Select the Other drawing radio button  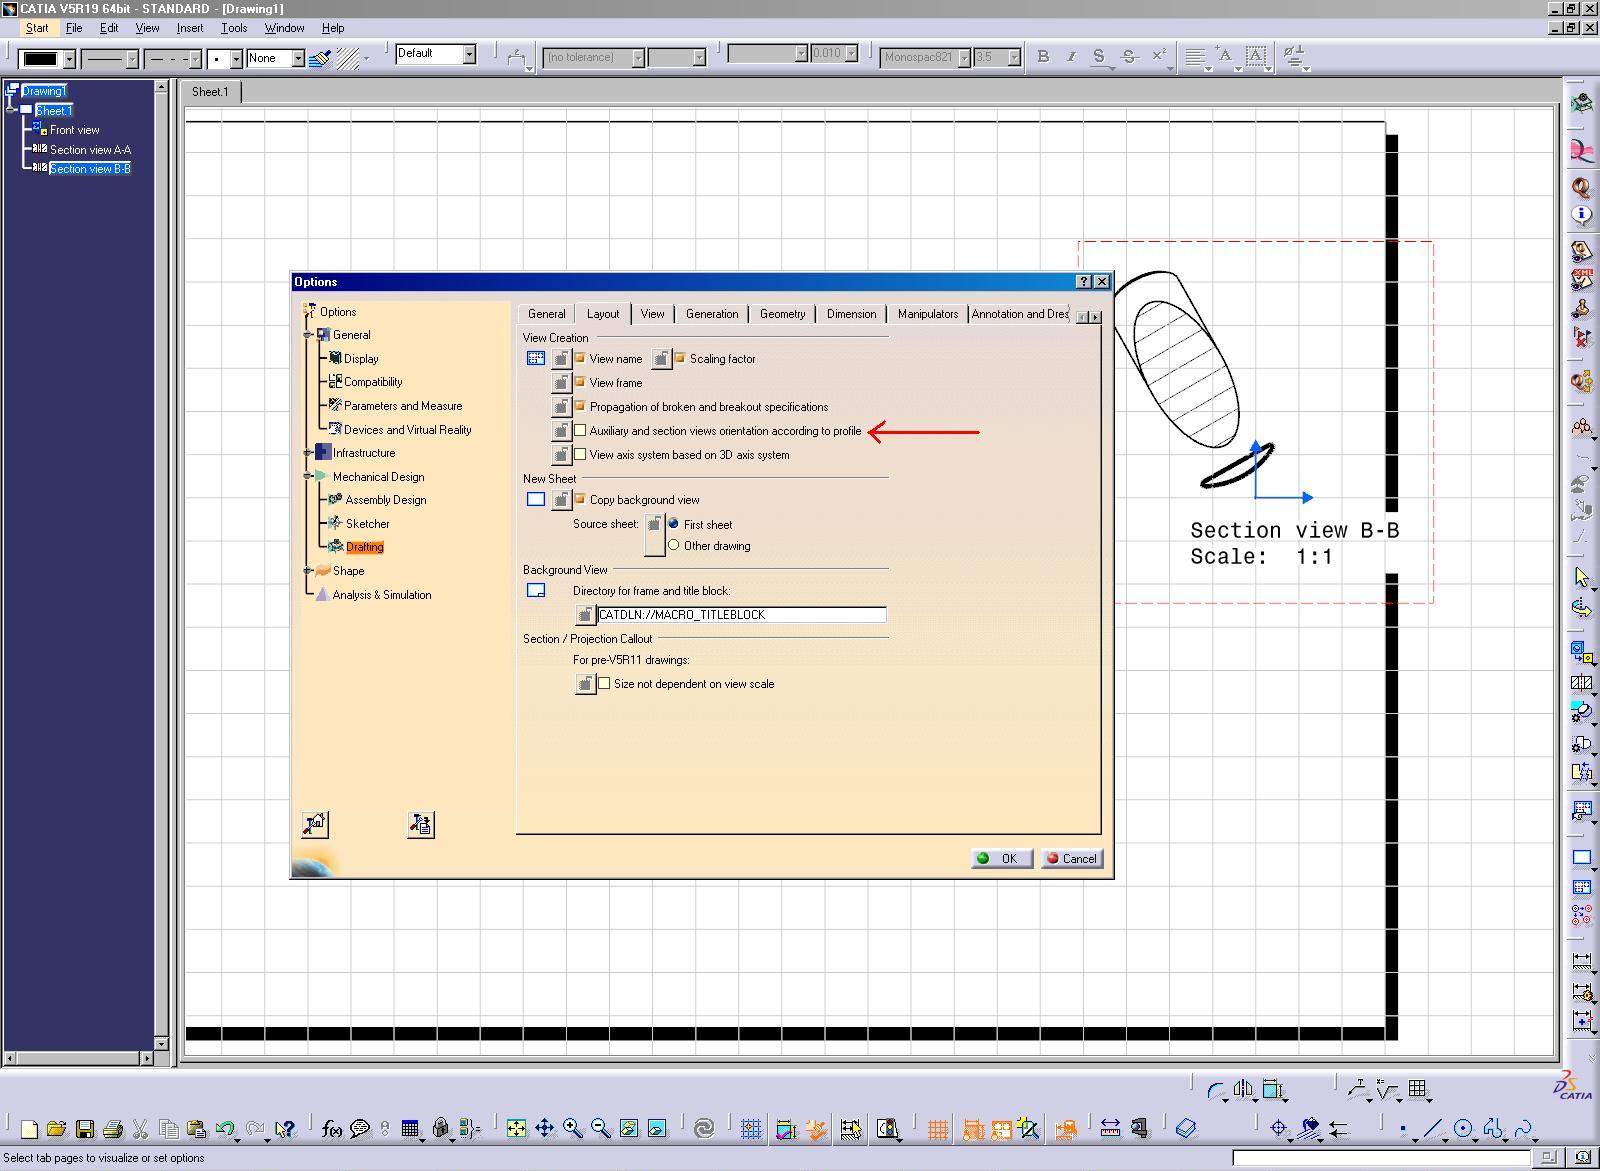pos(674,545)
